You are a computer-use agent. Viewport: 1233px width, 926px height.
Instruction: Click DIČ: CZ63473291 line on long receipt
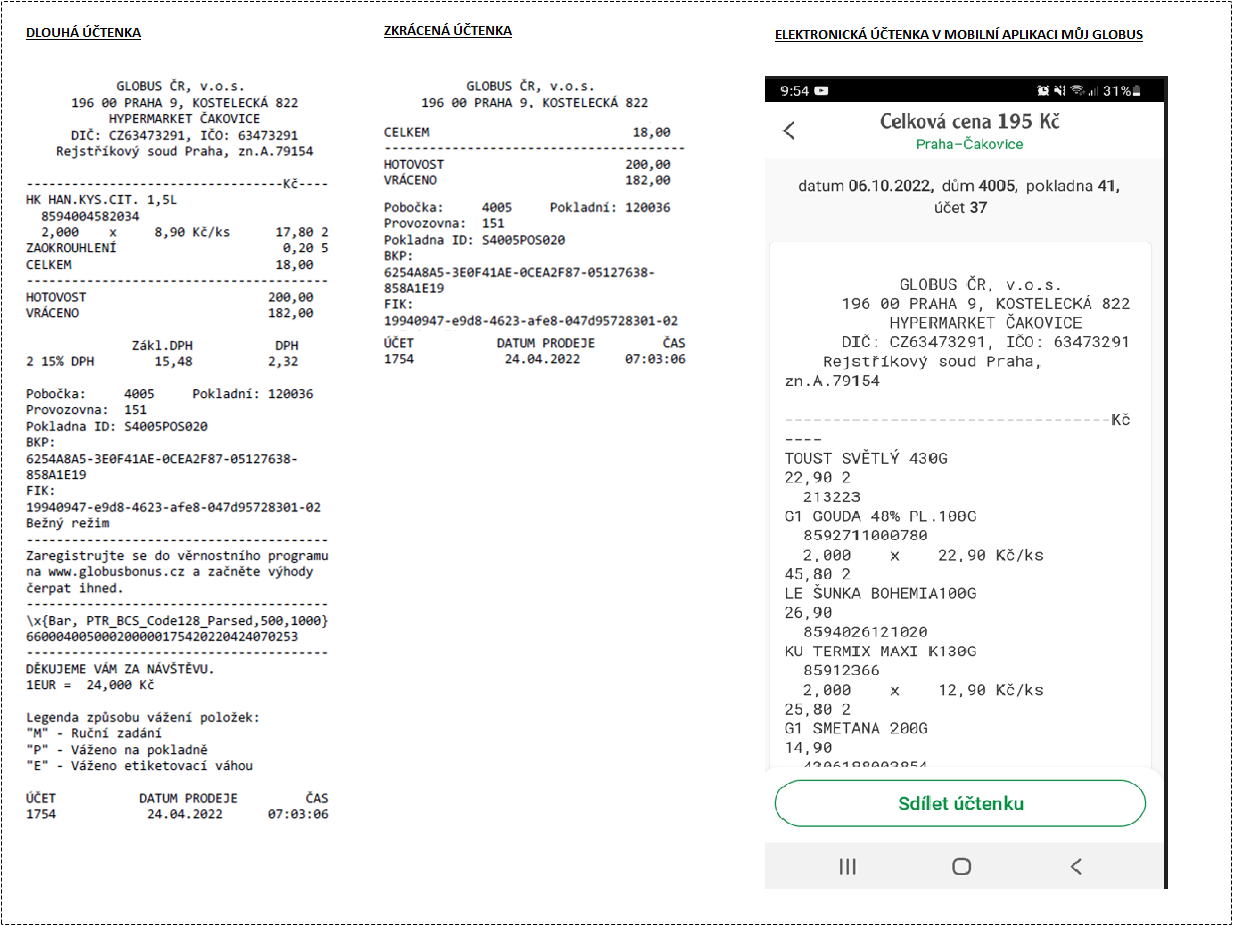coord(184,135)
